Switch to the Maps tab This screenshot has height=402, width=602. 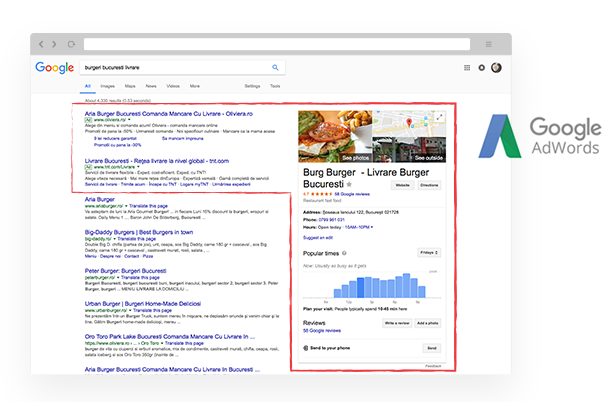pos(130,86)
